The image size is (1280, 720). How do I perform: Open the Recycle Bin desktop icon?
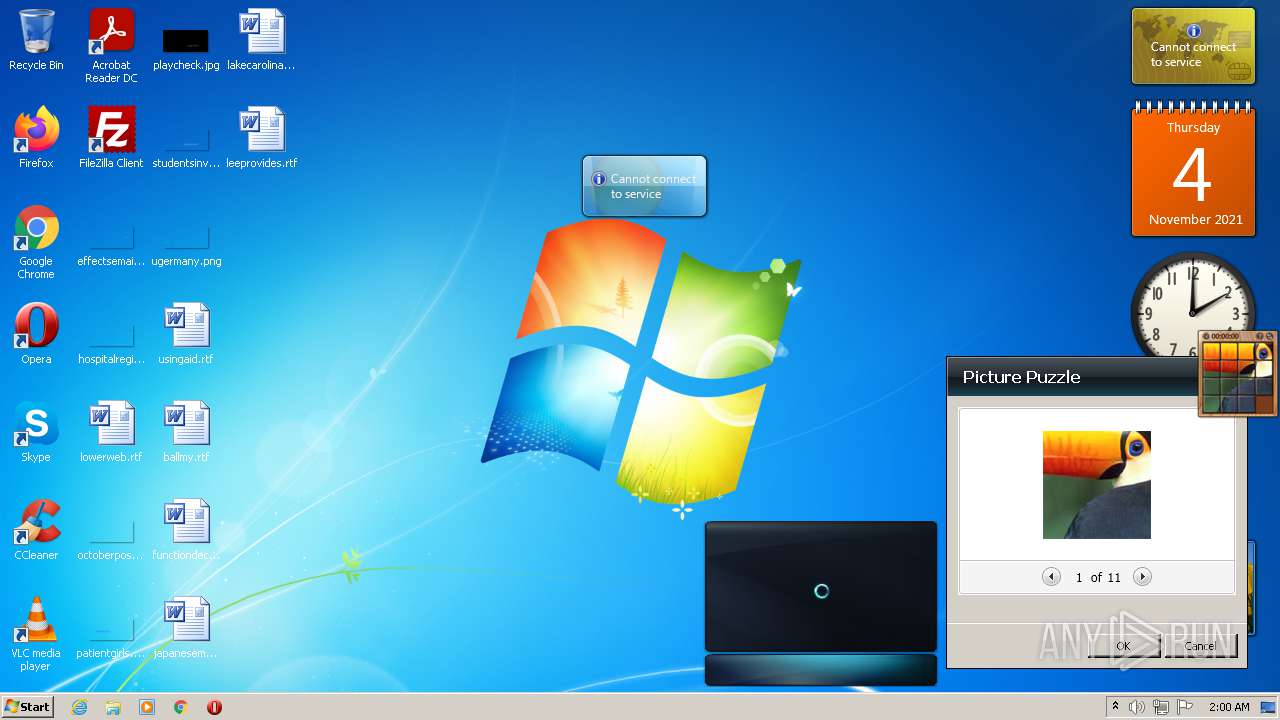tap(36, 40)
